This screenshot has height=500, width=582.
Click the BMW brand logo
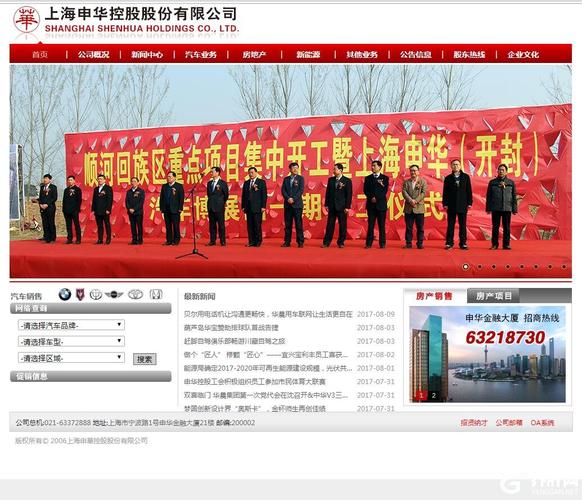pos(65,295)
